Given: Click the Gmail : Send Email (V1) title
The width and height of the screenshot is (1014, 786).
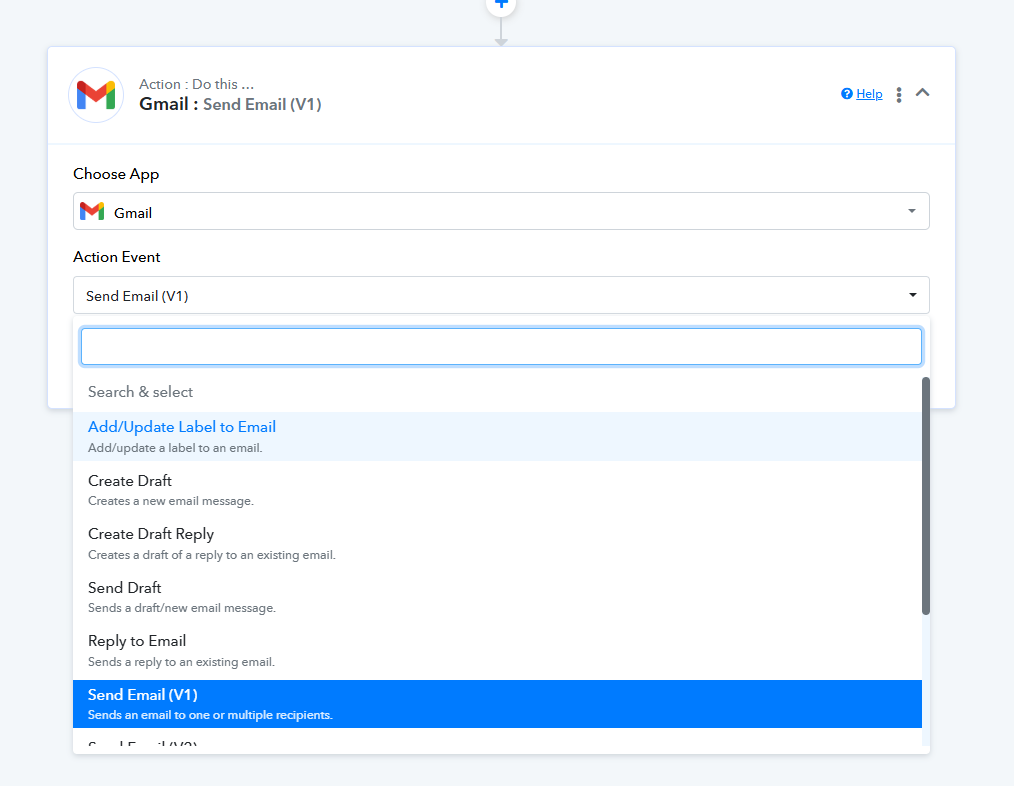Looking at the screenshot, I should tap(230, 104).
